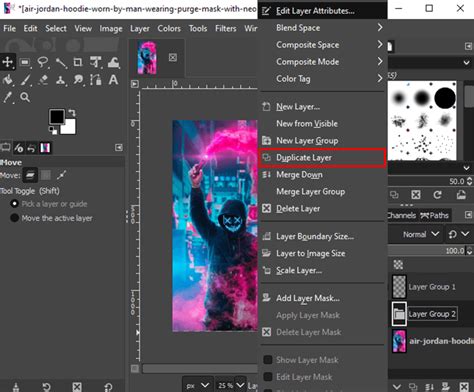
Task: Select the Crop tool
Action: click(78, 62)
